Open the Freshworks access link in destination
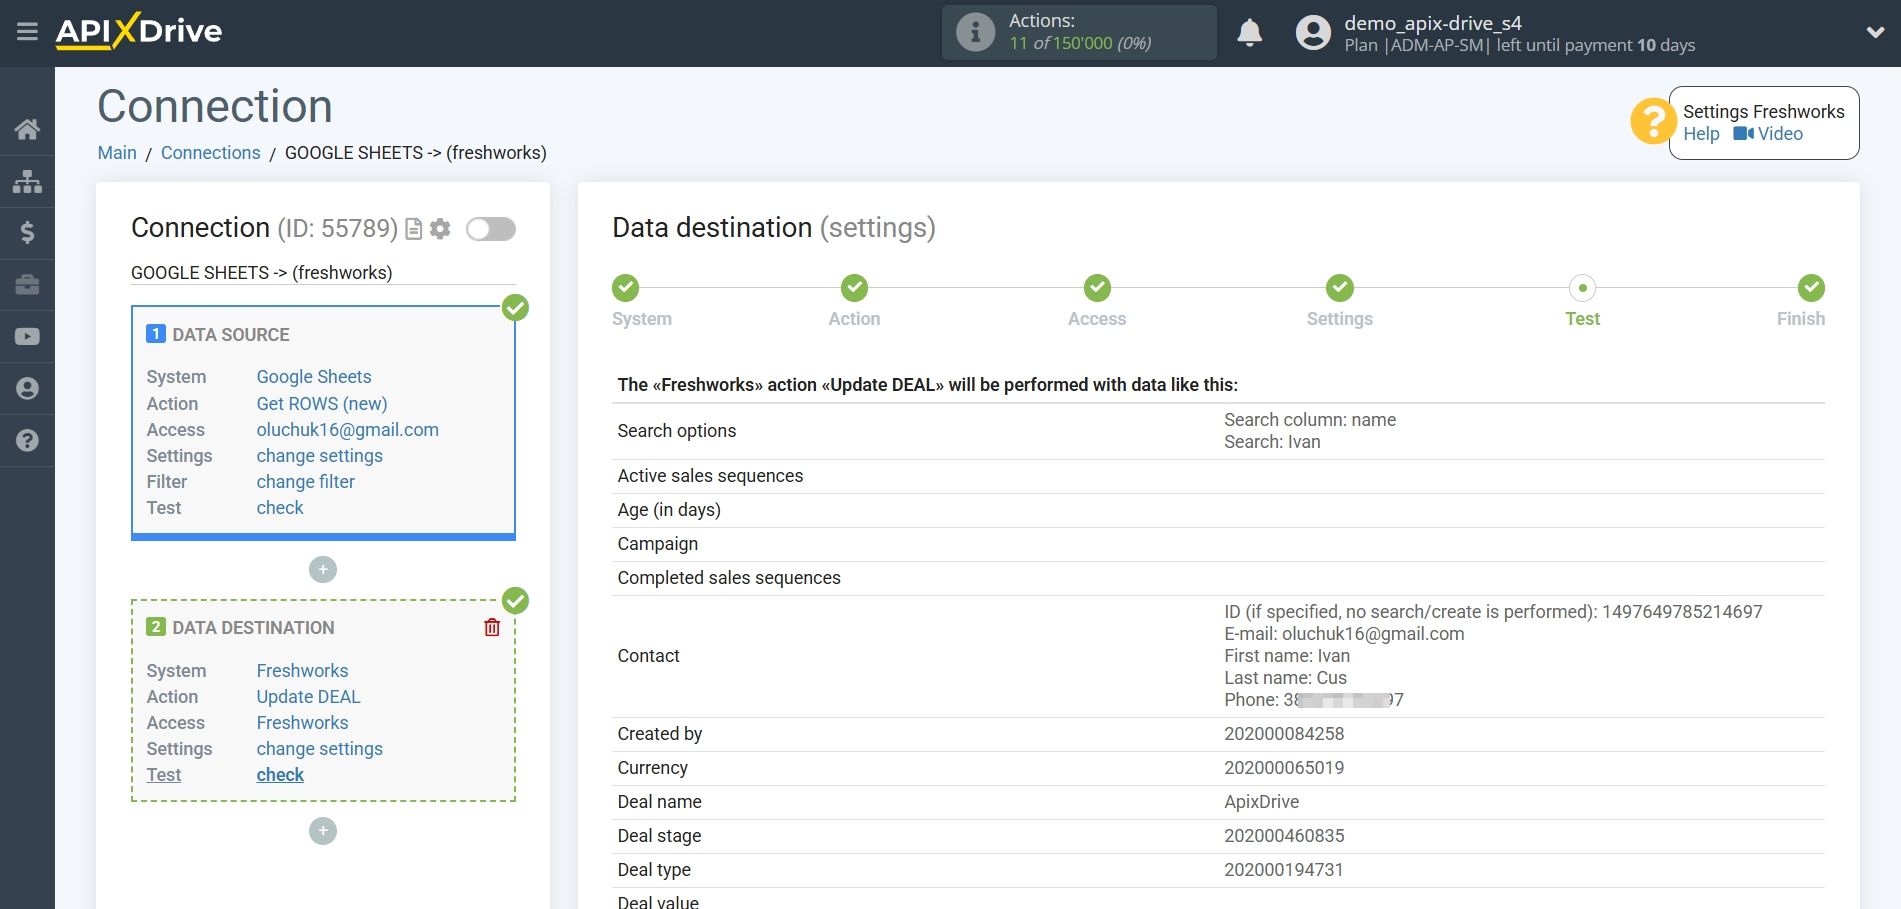The width and height of the screenshot is (1901, 909). click(303, 723)
